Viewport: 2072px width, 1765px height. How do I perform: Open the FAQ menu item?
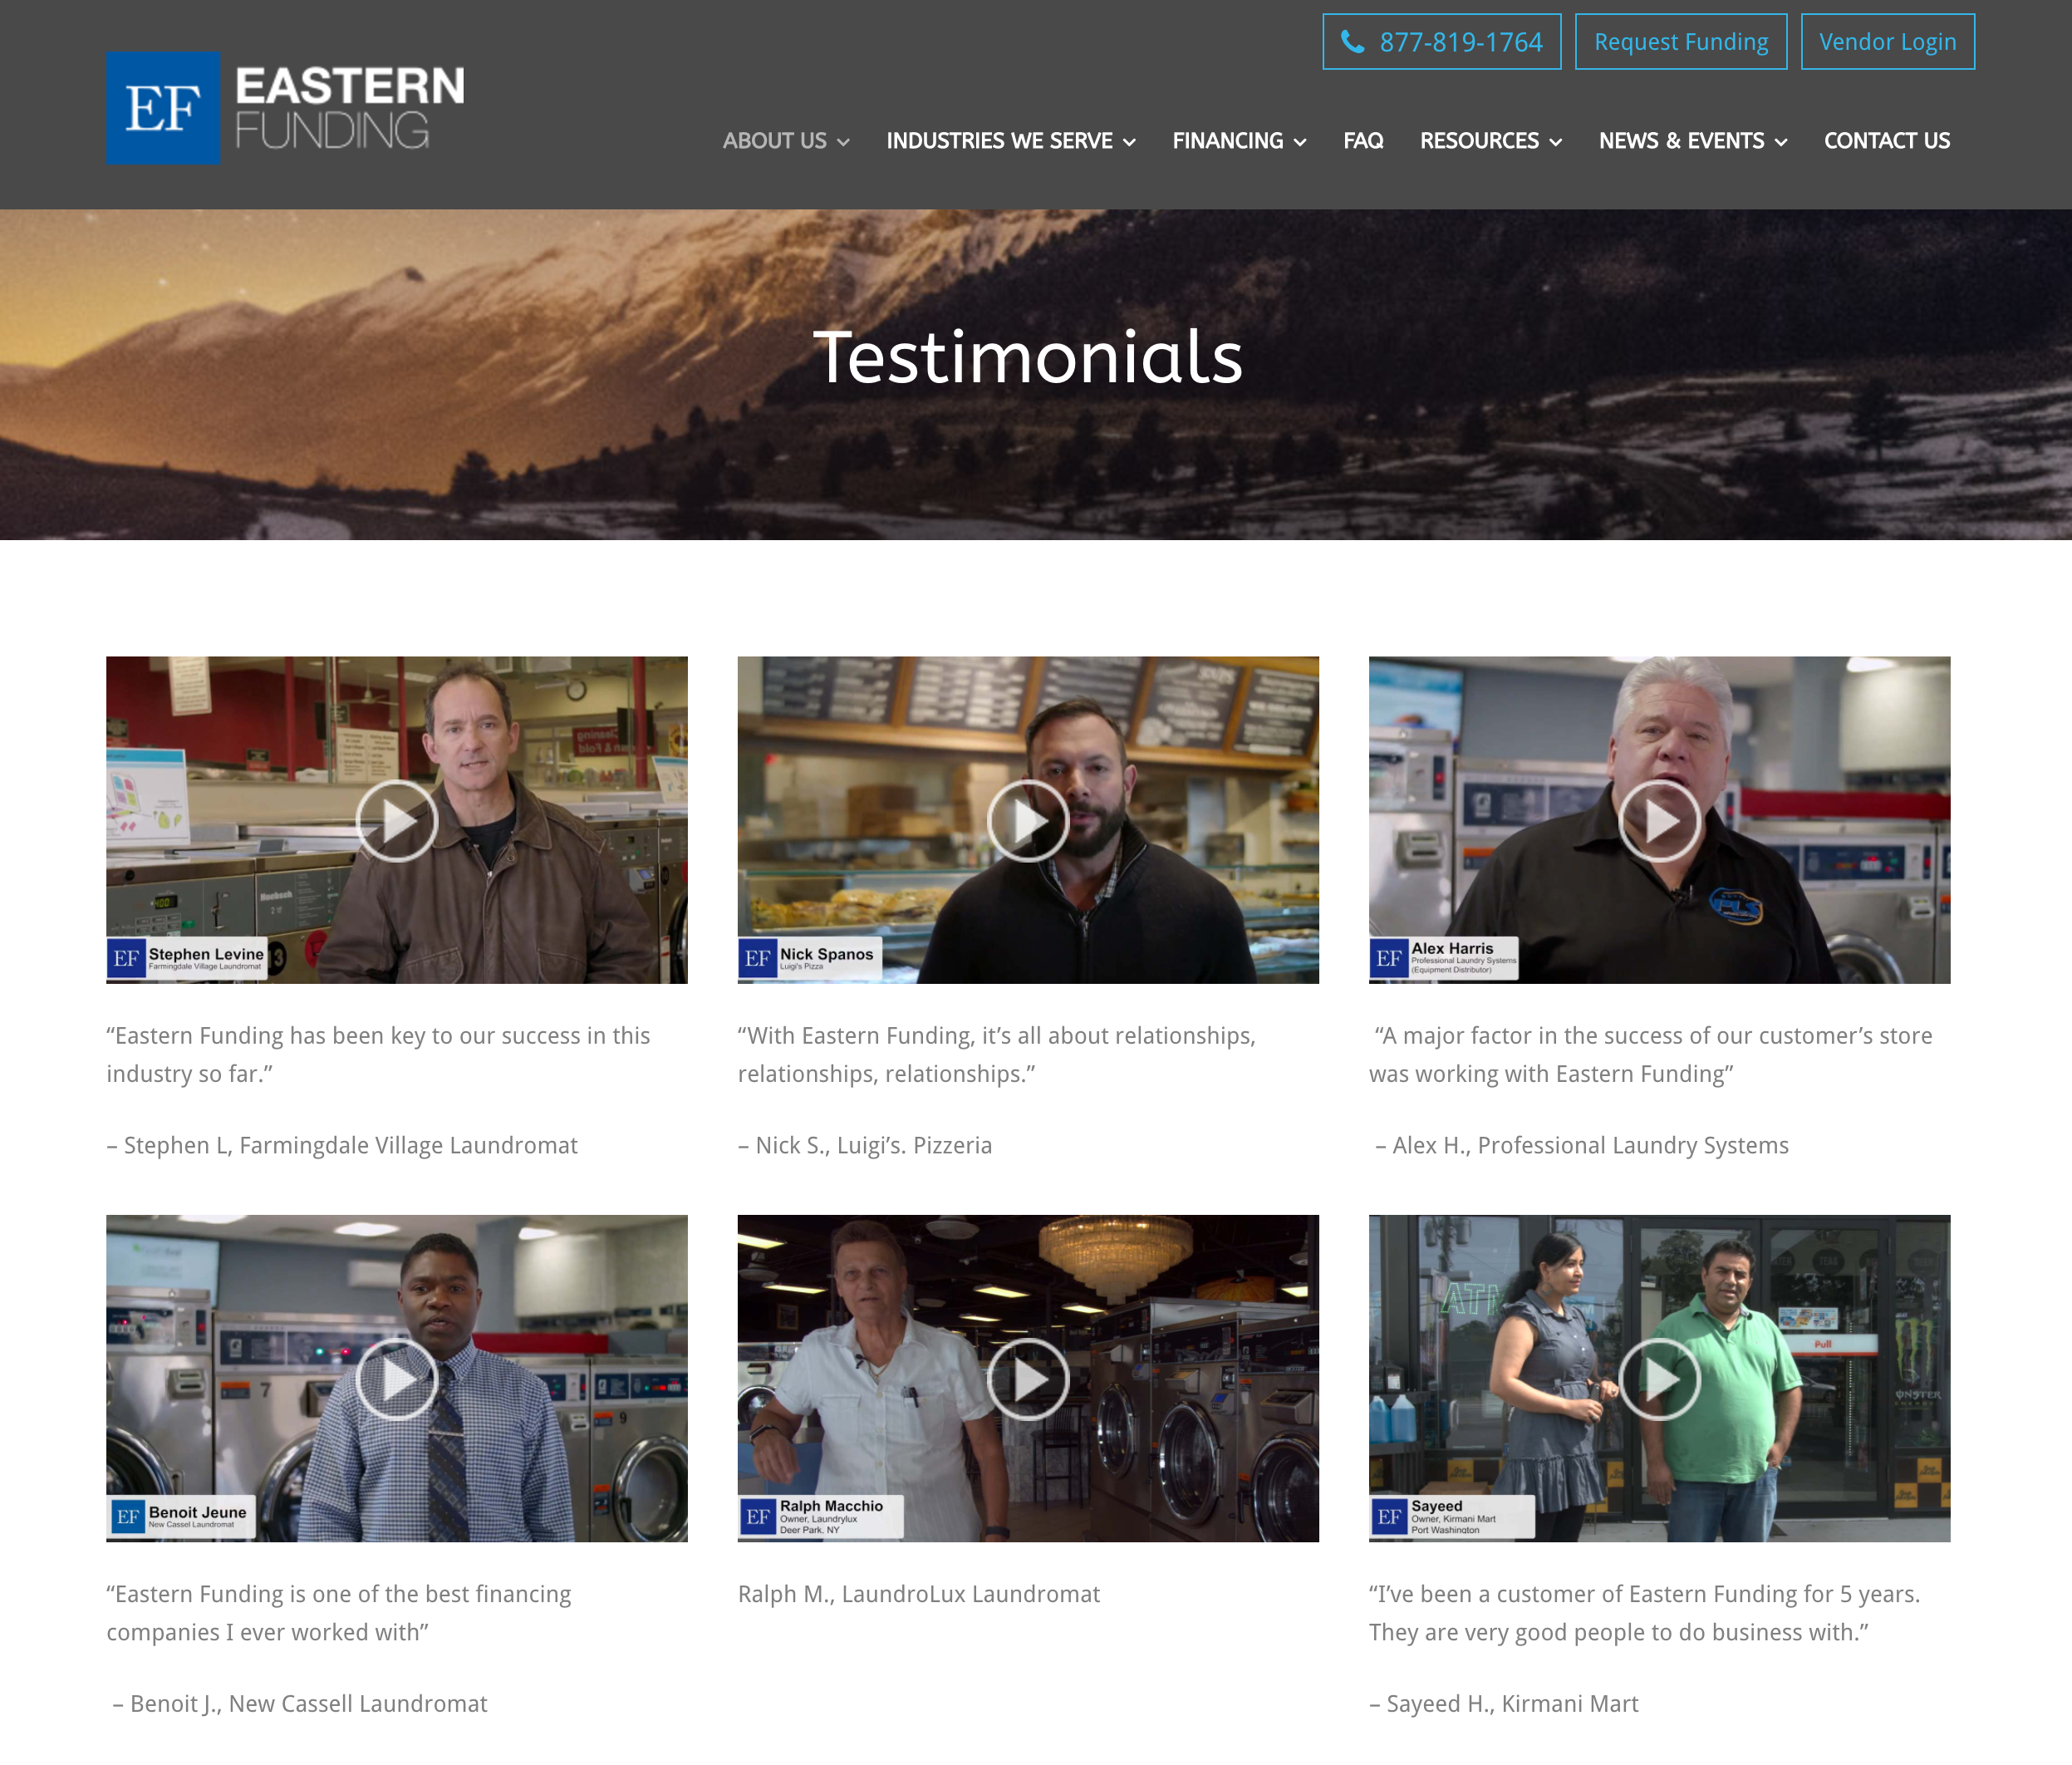tap(1363, 141)
